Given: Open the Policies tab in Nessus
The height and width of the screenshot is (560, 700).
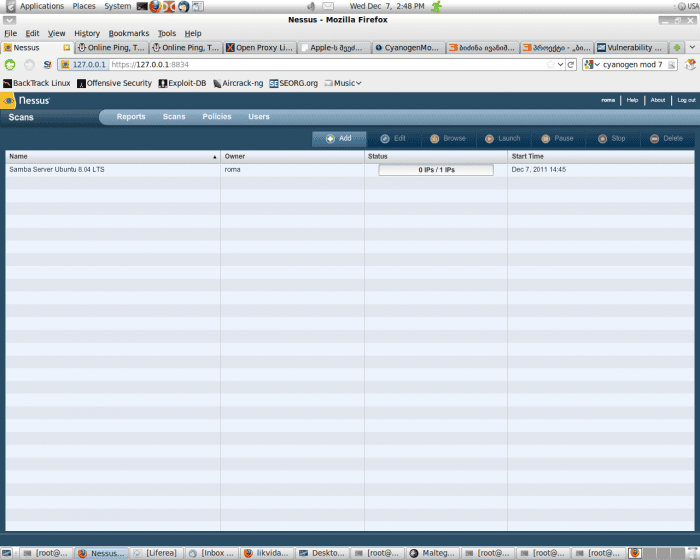Looking at the screenshot, I should (x=217, y=117).
